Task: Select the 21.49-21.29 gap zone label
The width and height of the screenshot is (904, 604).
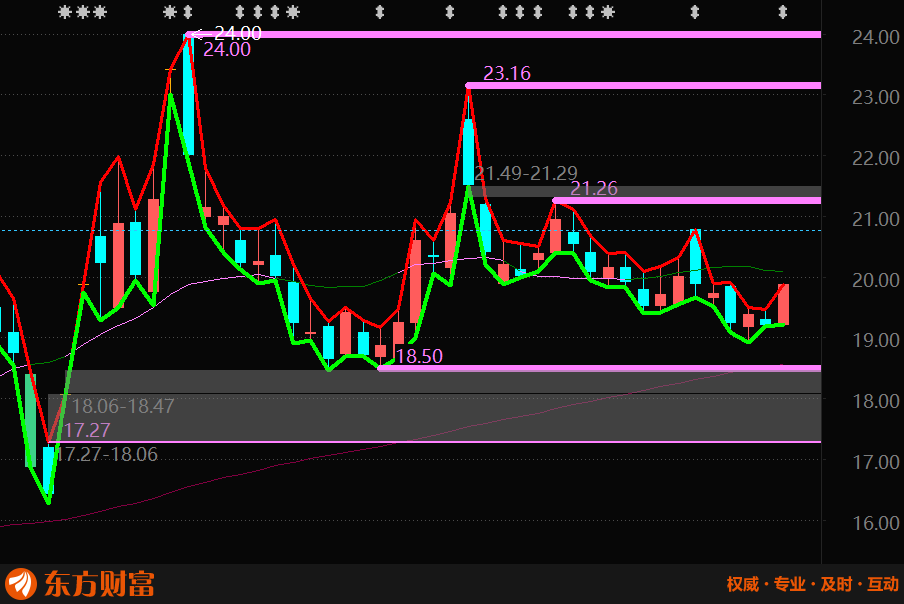Action: pos(526,172)
